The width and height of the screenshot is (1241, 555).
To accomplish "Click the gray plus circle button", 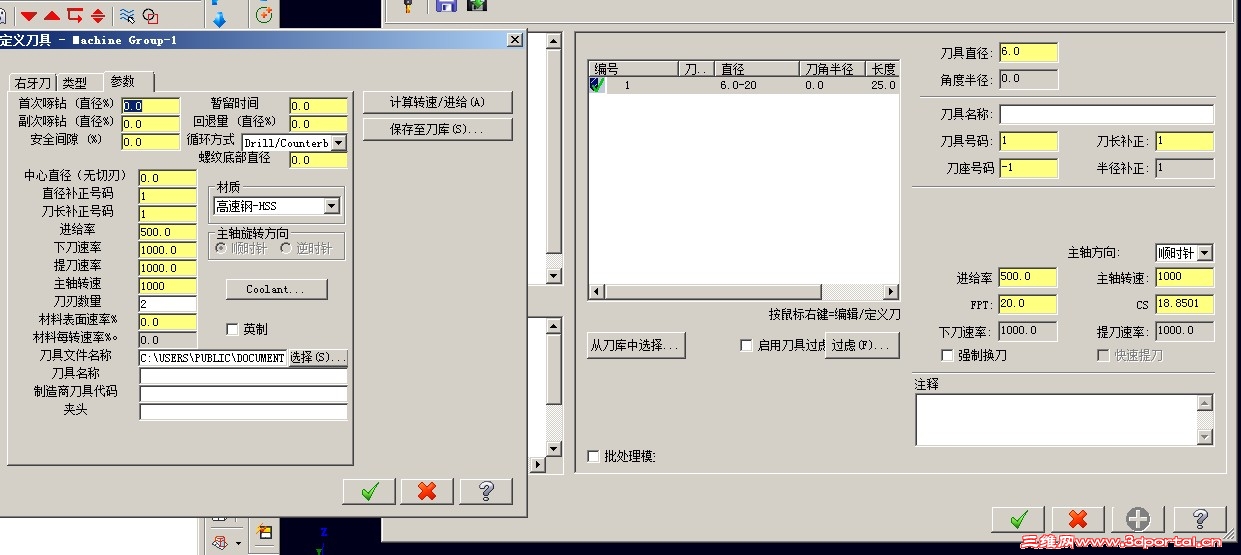I will [x=1138, y=519].
